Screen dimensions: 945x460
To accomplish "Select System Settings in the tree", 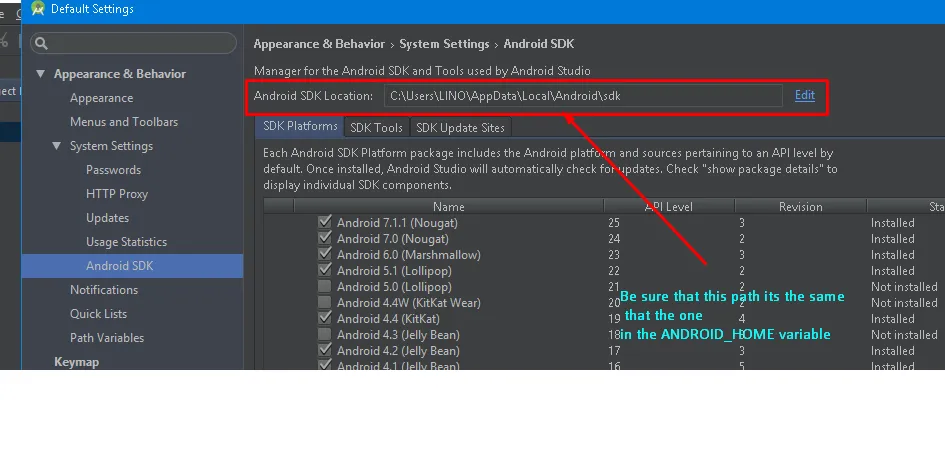I will pos(111,146).
